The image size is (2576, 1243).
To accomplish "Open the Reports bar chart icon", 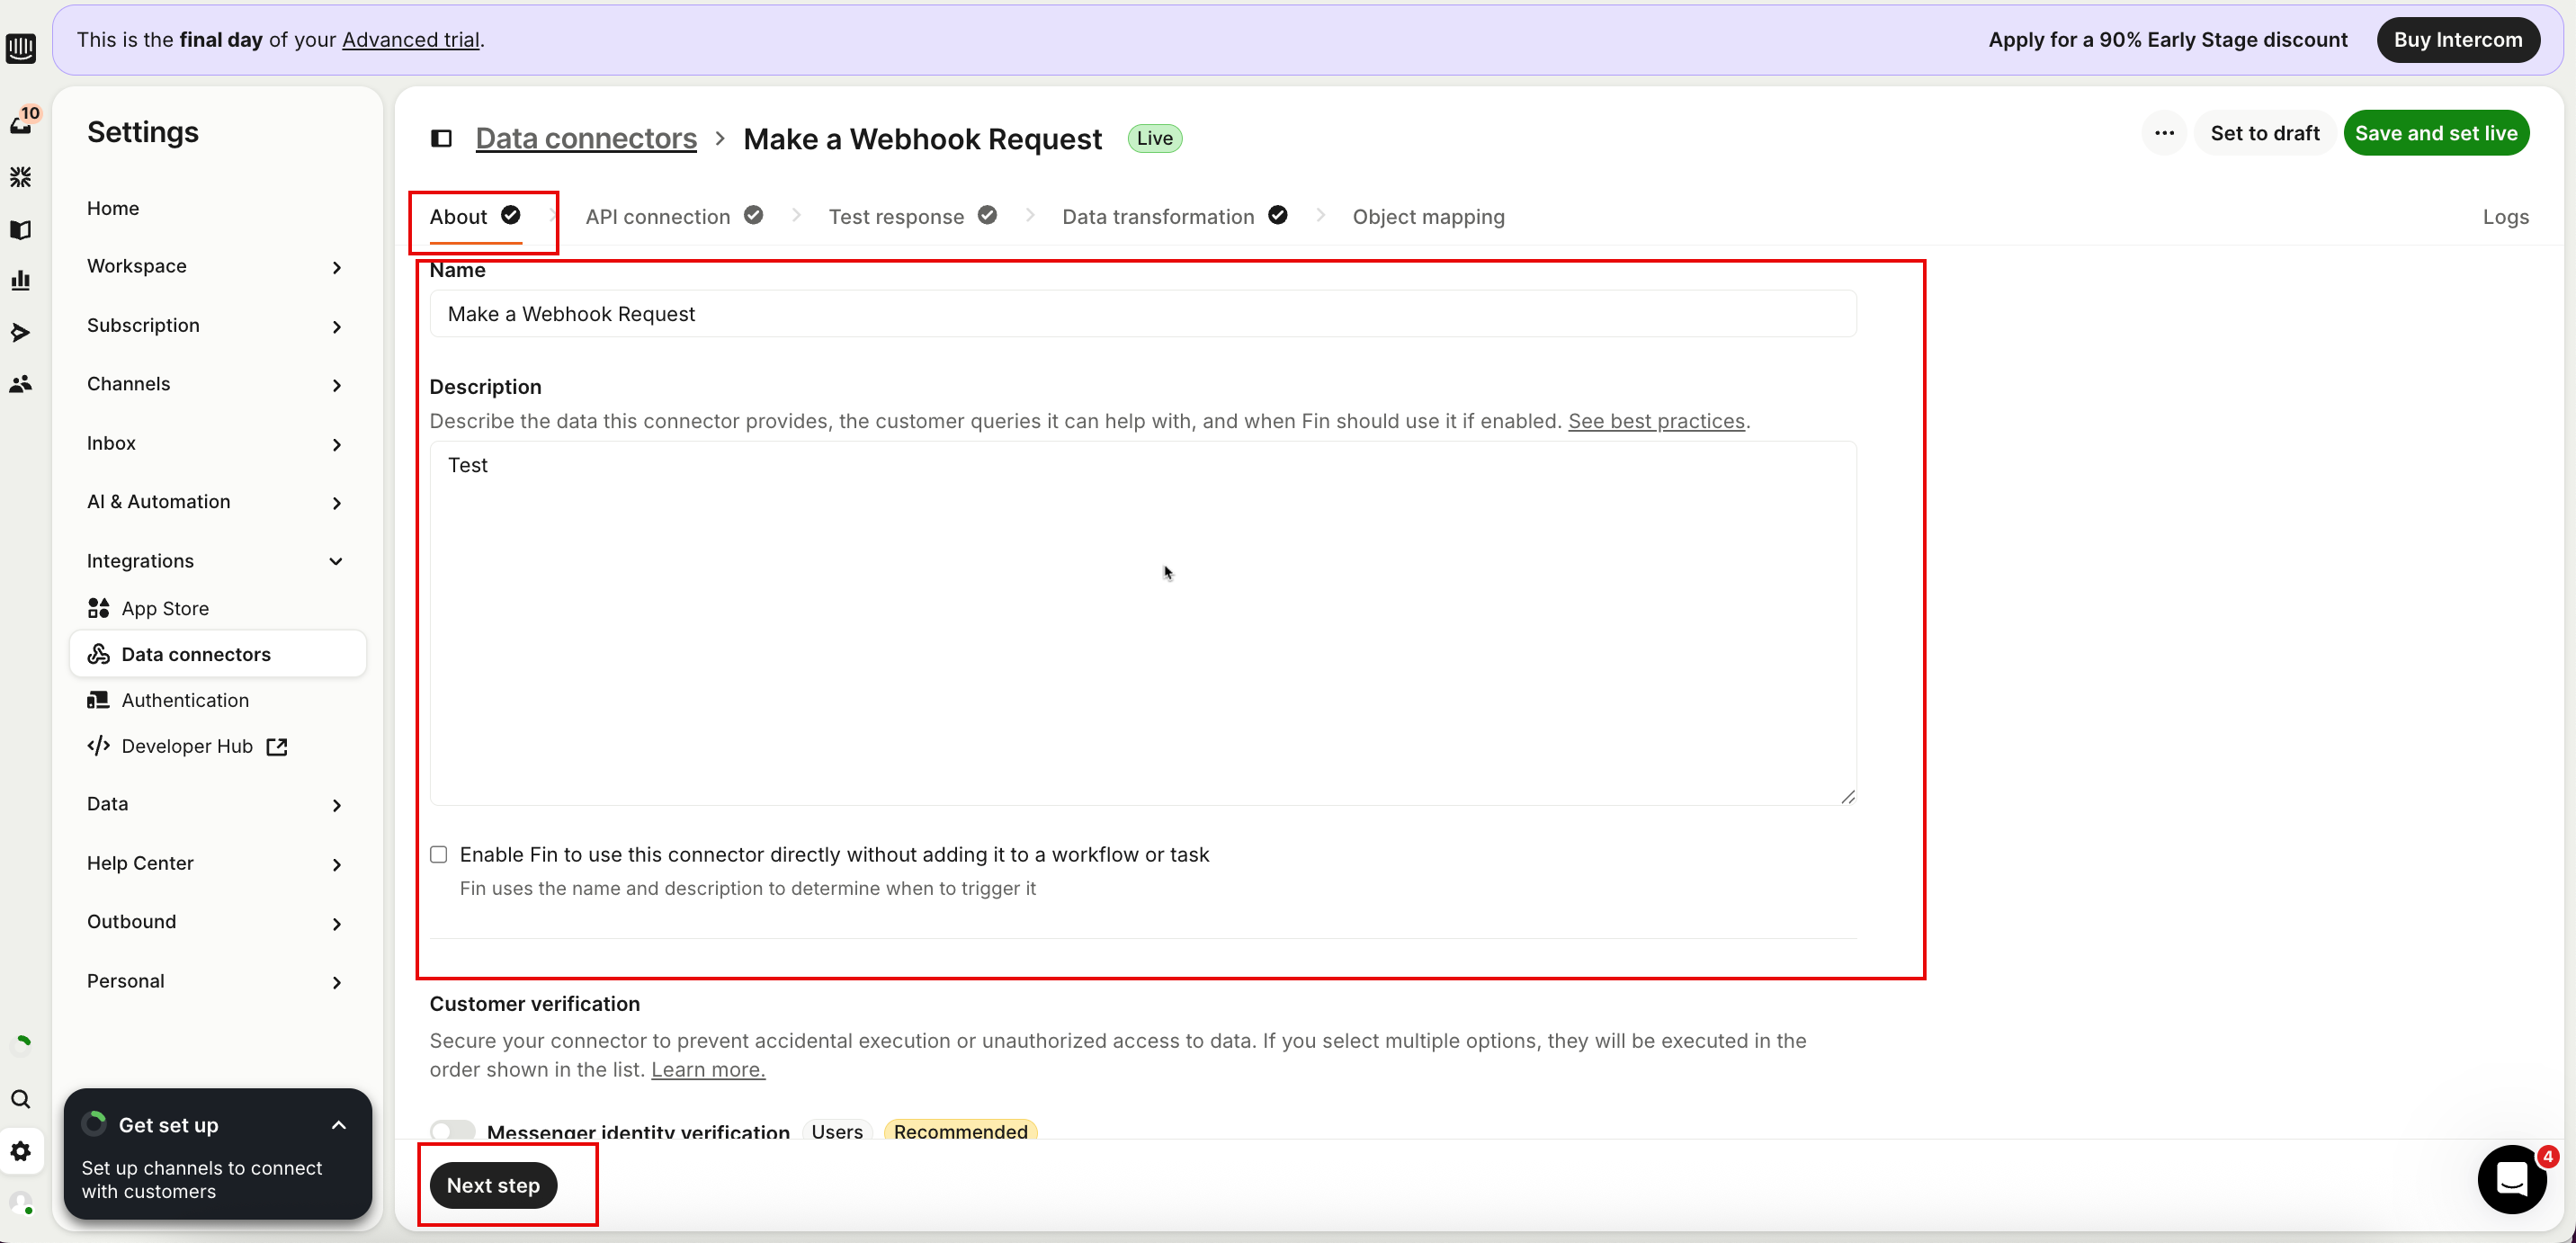I will point(21,281).
